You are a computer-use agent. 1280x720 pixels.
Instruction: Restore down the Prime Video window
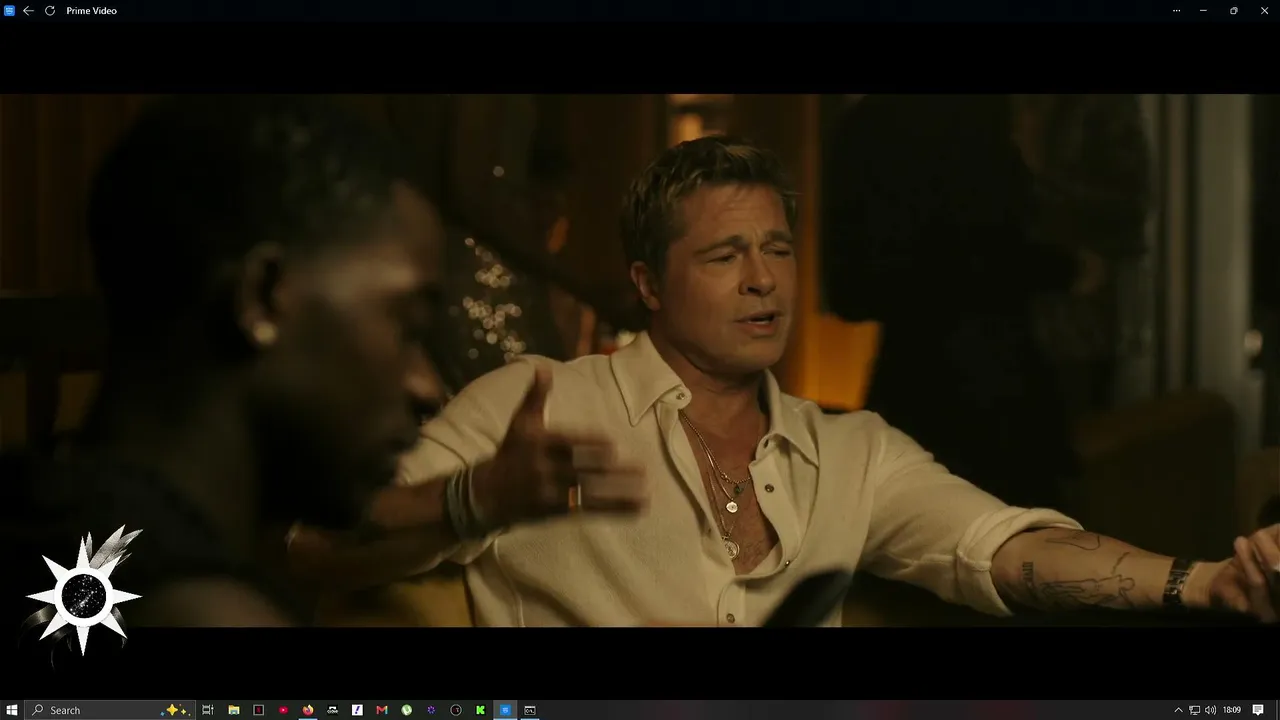pyautogui.click(x=1233, y=11)
